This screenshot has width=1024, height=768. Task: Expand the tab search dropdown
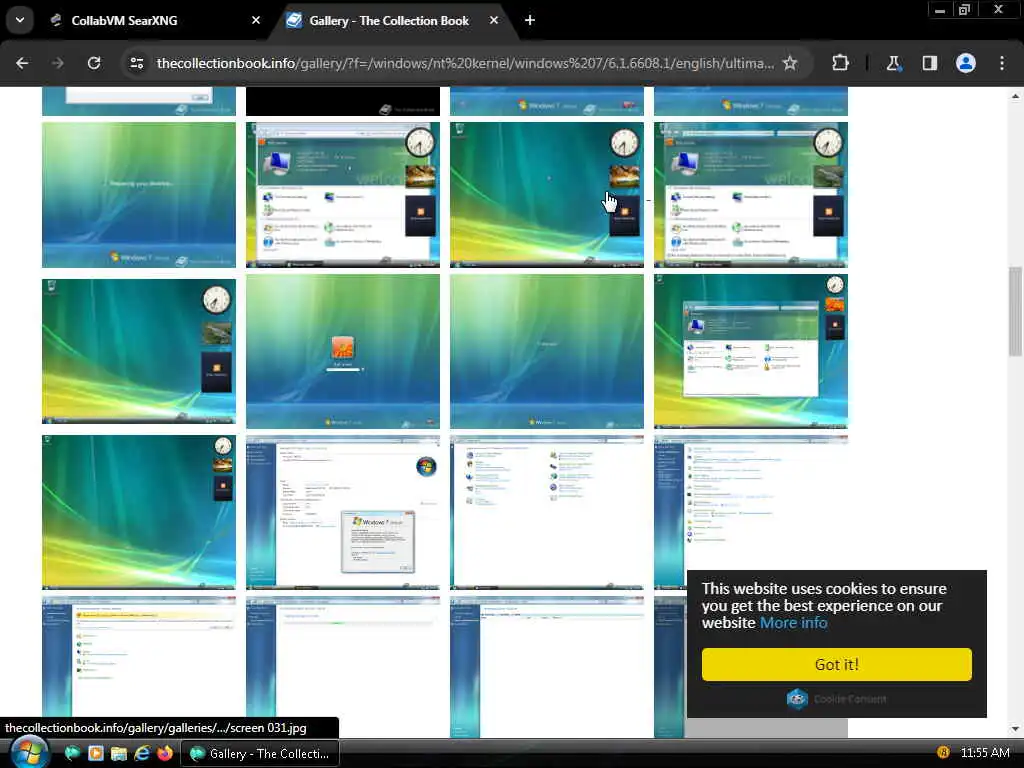pyautogui.click(x=20, y=20)
